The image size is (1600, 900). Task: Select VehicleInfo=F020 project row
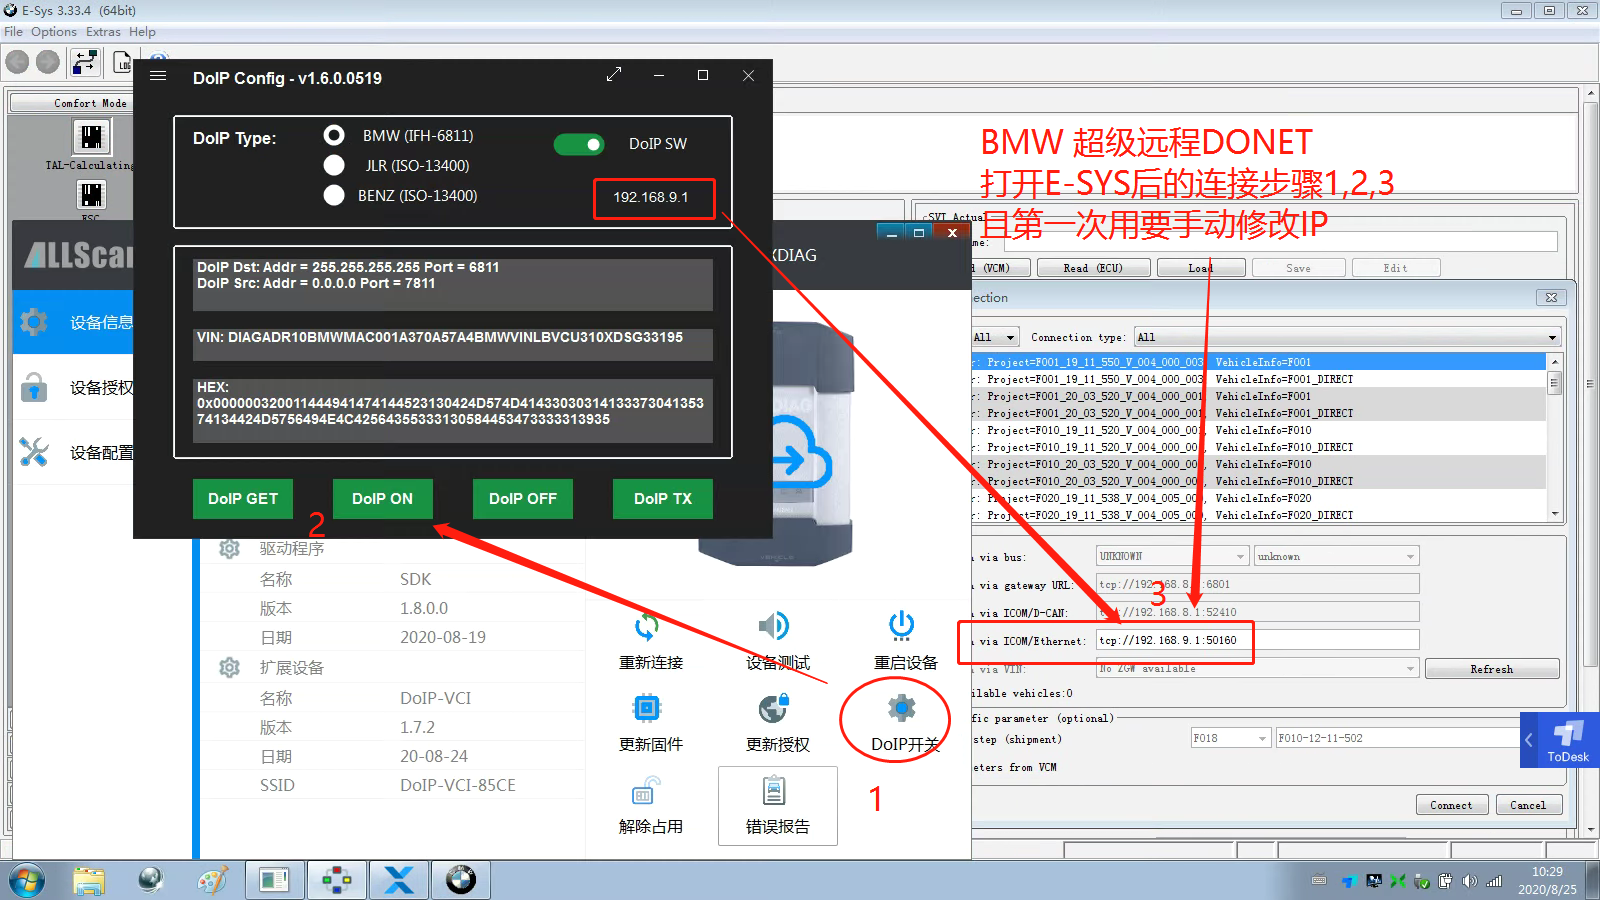click(x=1259, y=498)
